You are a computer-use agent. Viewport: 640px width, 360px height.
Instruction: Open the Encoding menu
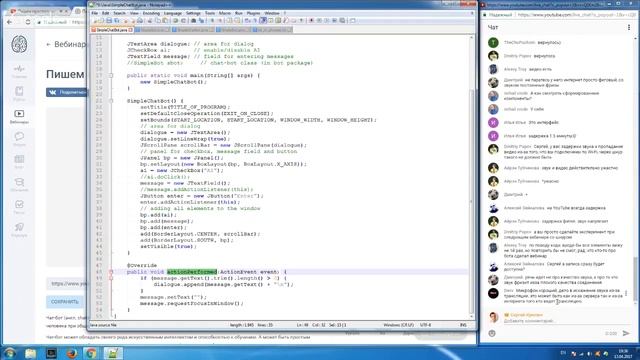(x=151, y=13)
